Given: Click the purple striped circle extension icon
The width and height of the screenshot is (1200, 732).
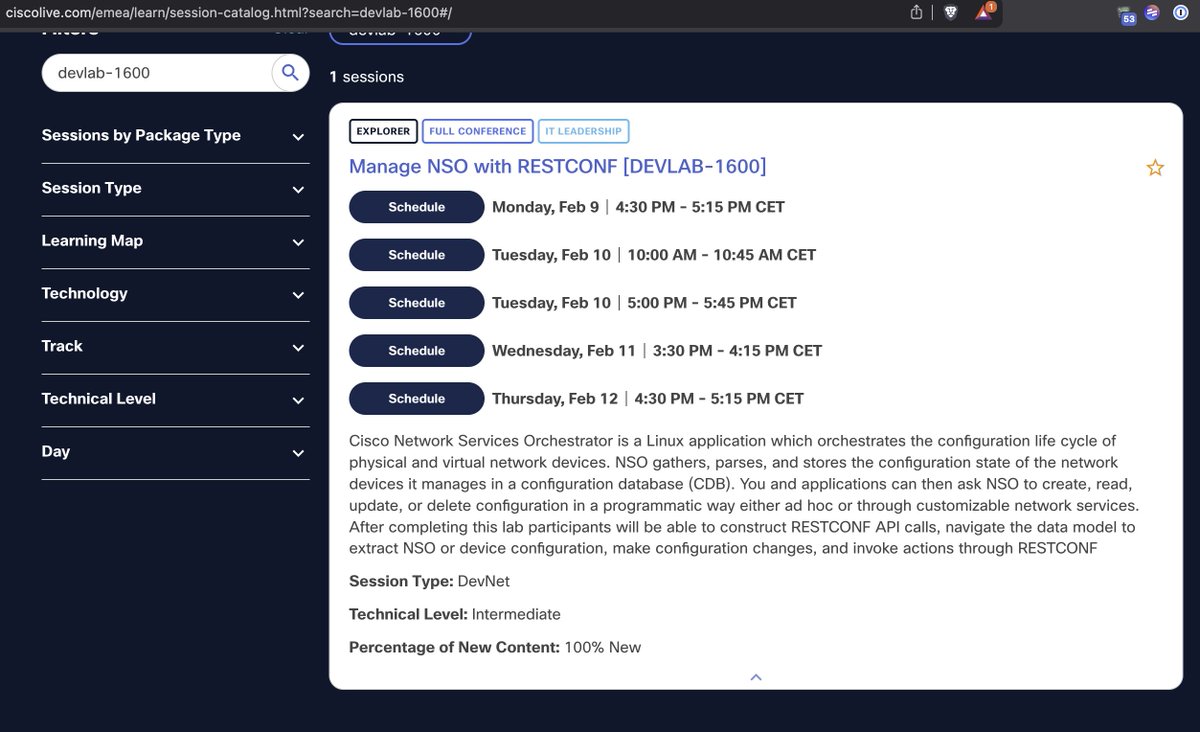Looking at the screenshot, I should [1152, 12].
